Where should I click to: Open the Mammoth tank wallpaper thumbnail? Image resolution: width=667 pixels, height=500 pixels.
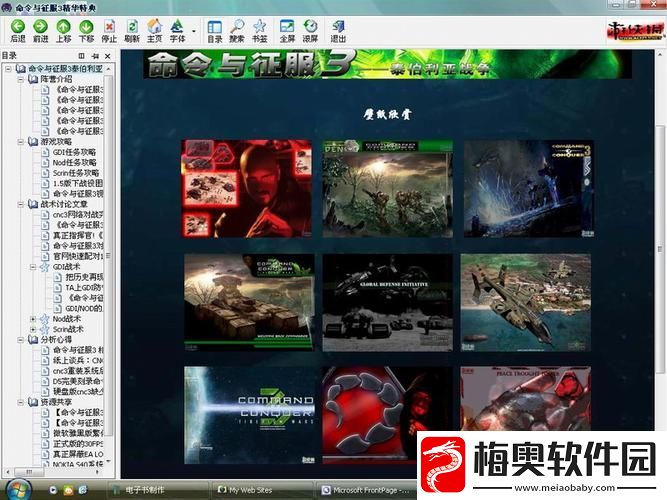249,303
